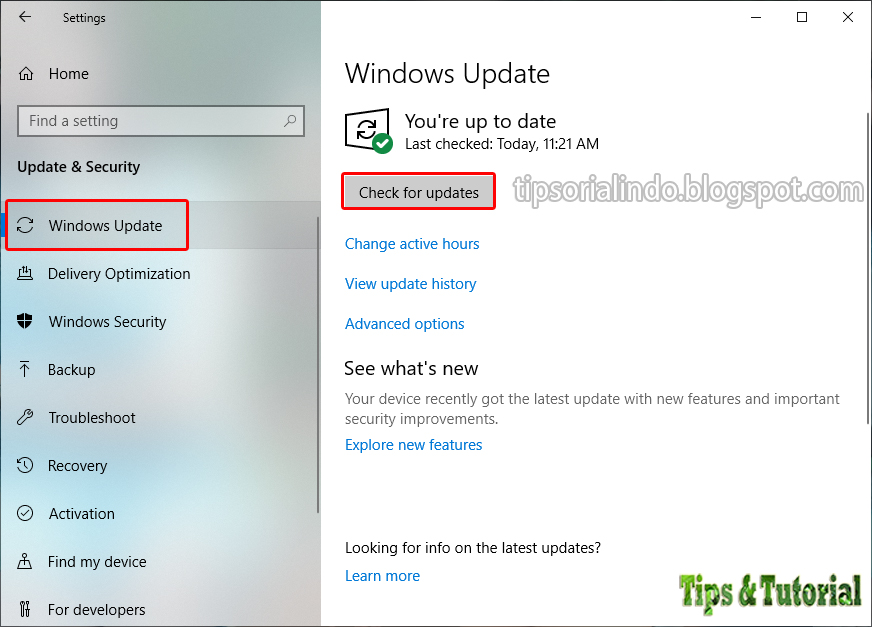Click the Backup up-arrow icon
The width and height of the screenshot is (872, 627).
tap(24, 369)
